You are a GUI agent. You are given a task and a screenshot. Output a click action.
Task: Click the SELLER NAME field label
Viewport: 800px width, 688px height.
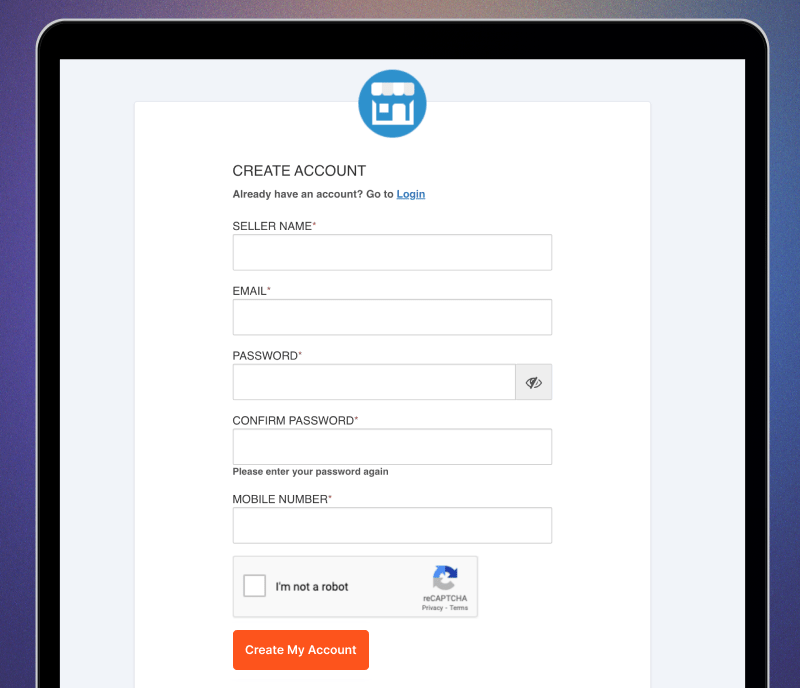272,226
